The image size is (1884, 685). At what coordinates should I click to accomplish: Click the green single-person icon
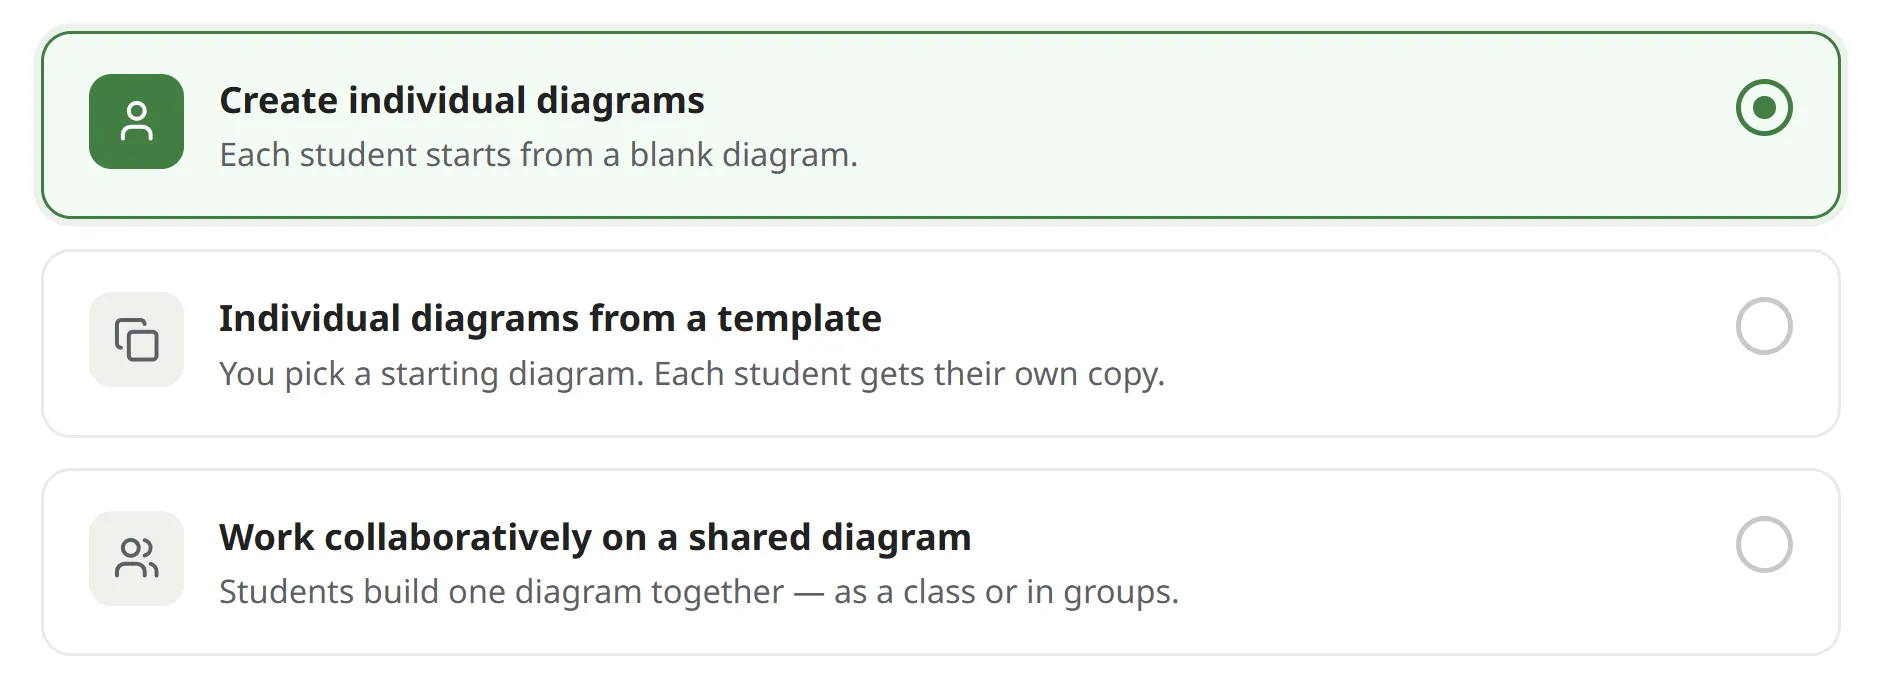(x=136, y=121)
